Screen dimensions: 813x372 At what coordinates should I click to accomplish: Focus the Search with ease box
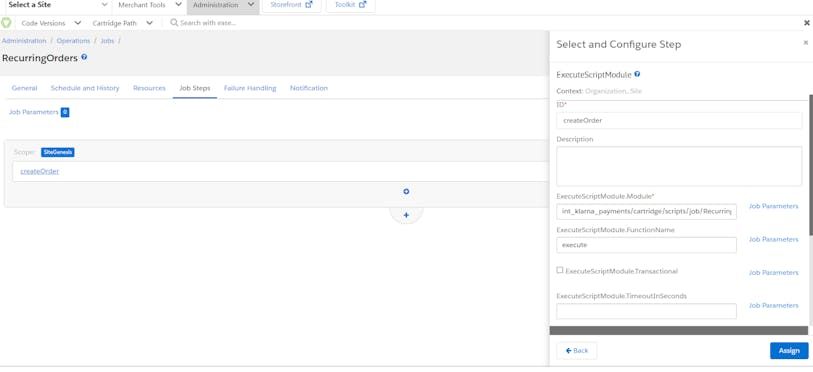(x=207, y=23)
